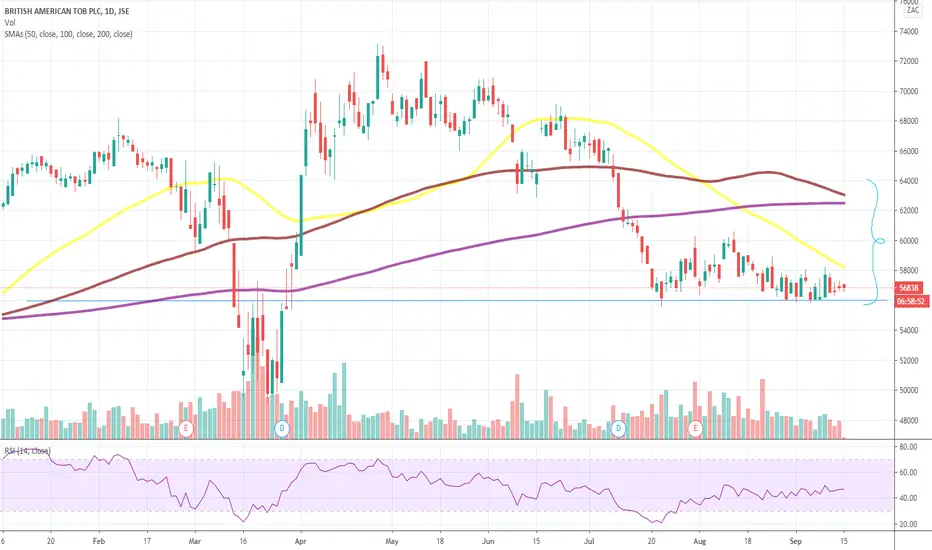Click the RSI 20.00 axis label
Image resolution: width=932 pixels, height=550 pixels.
click(x=908, y=524)
